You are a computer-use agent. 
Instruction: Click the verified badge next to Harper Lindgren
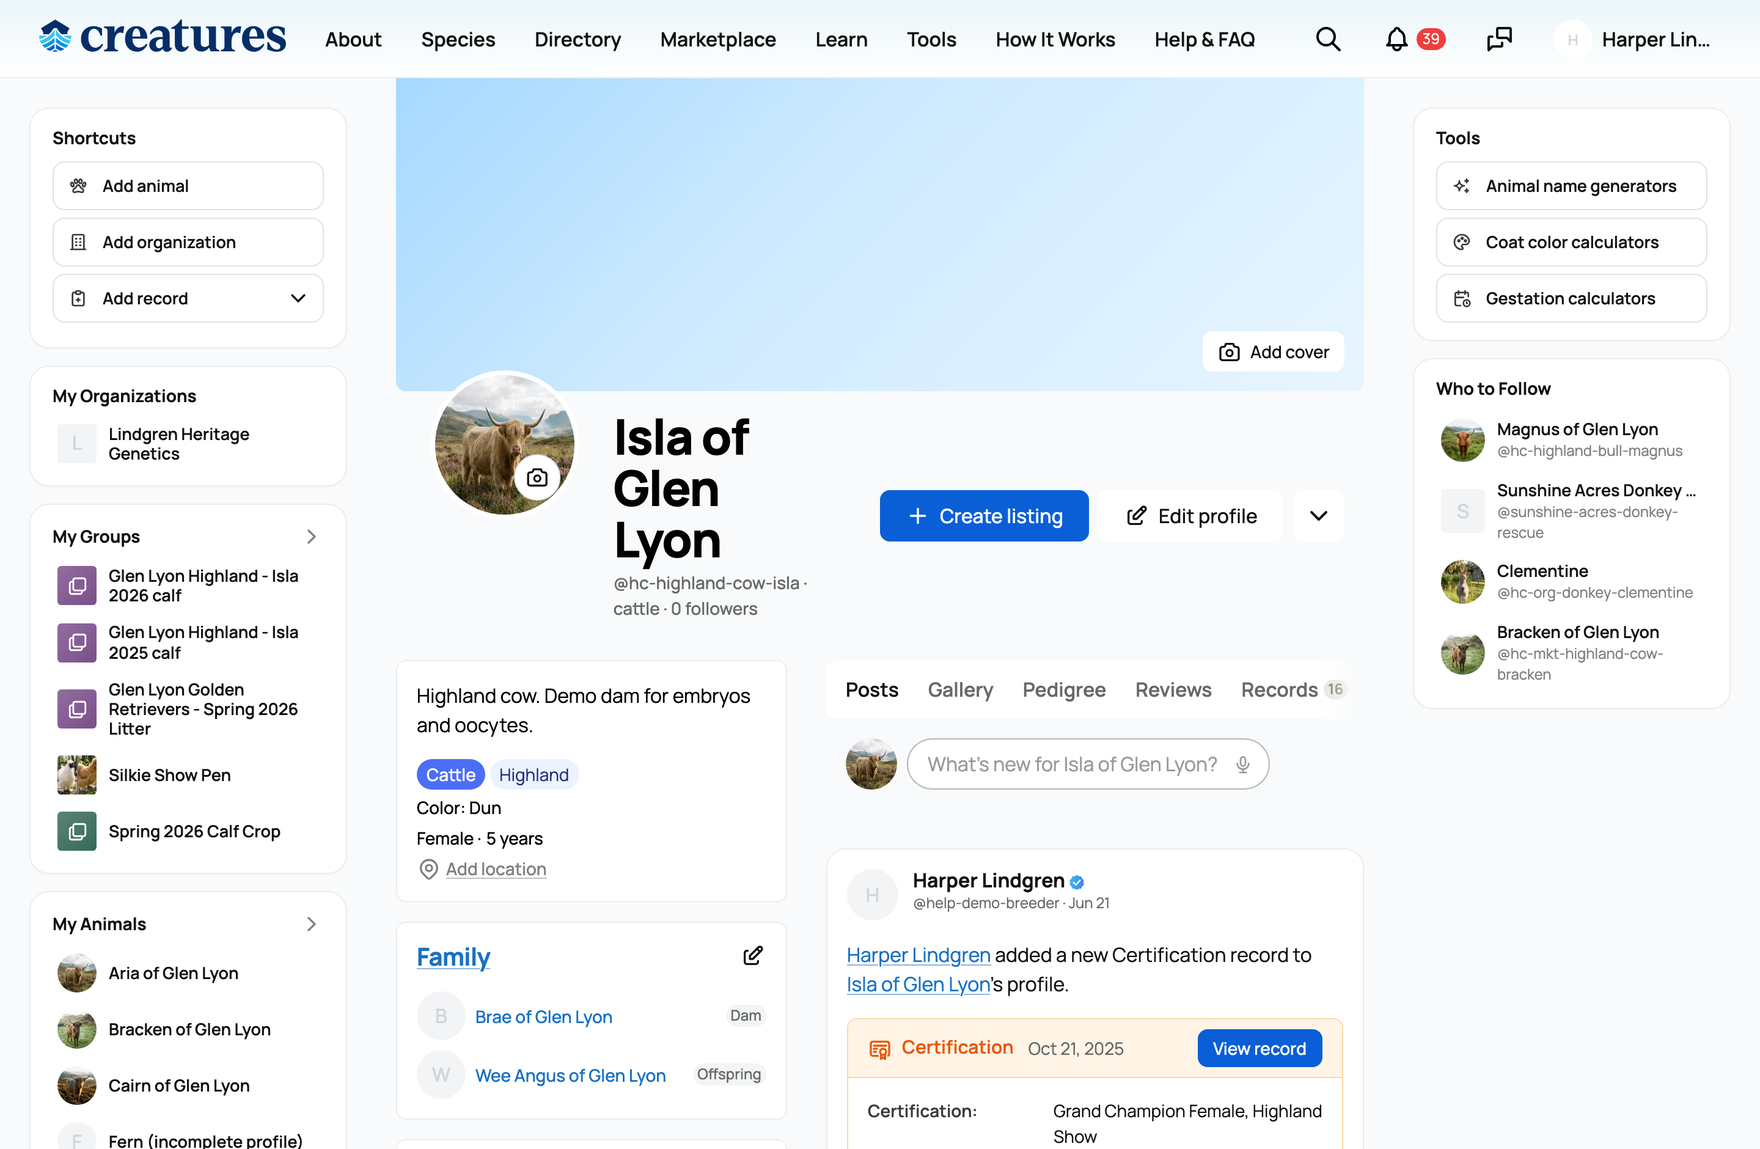[x=1077, y=882]
